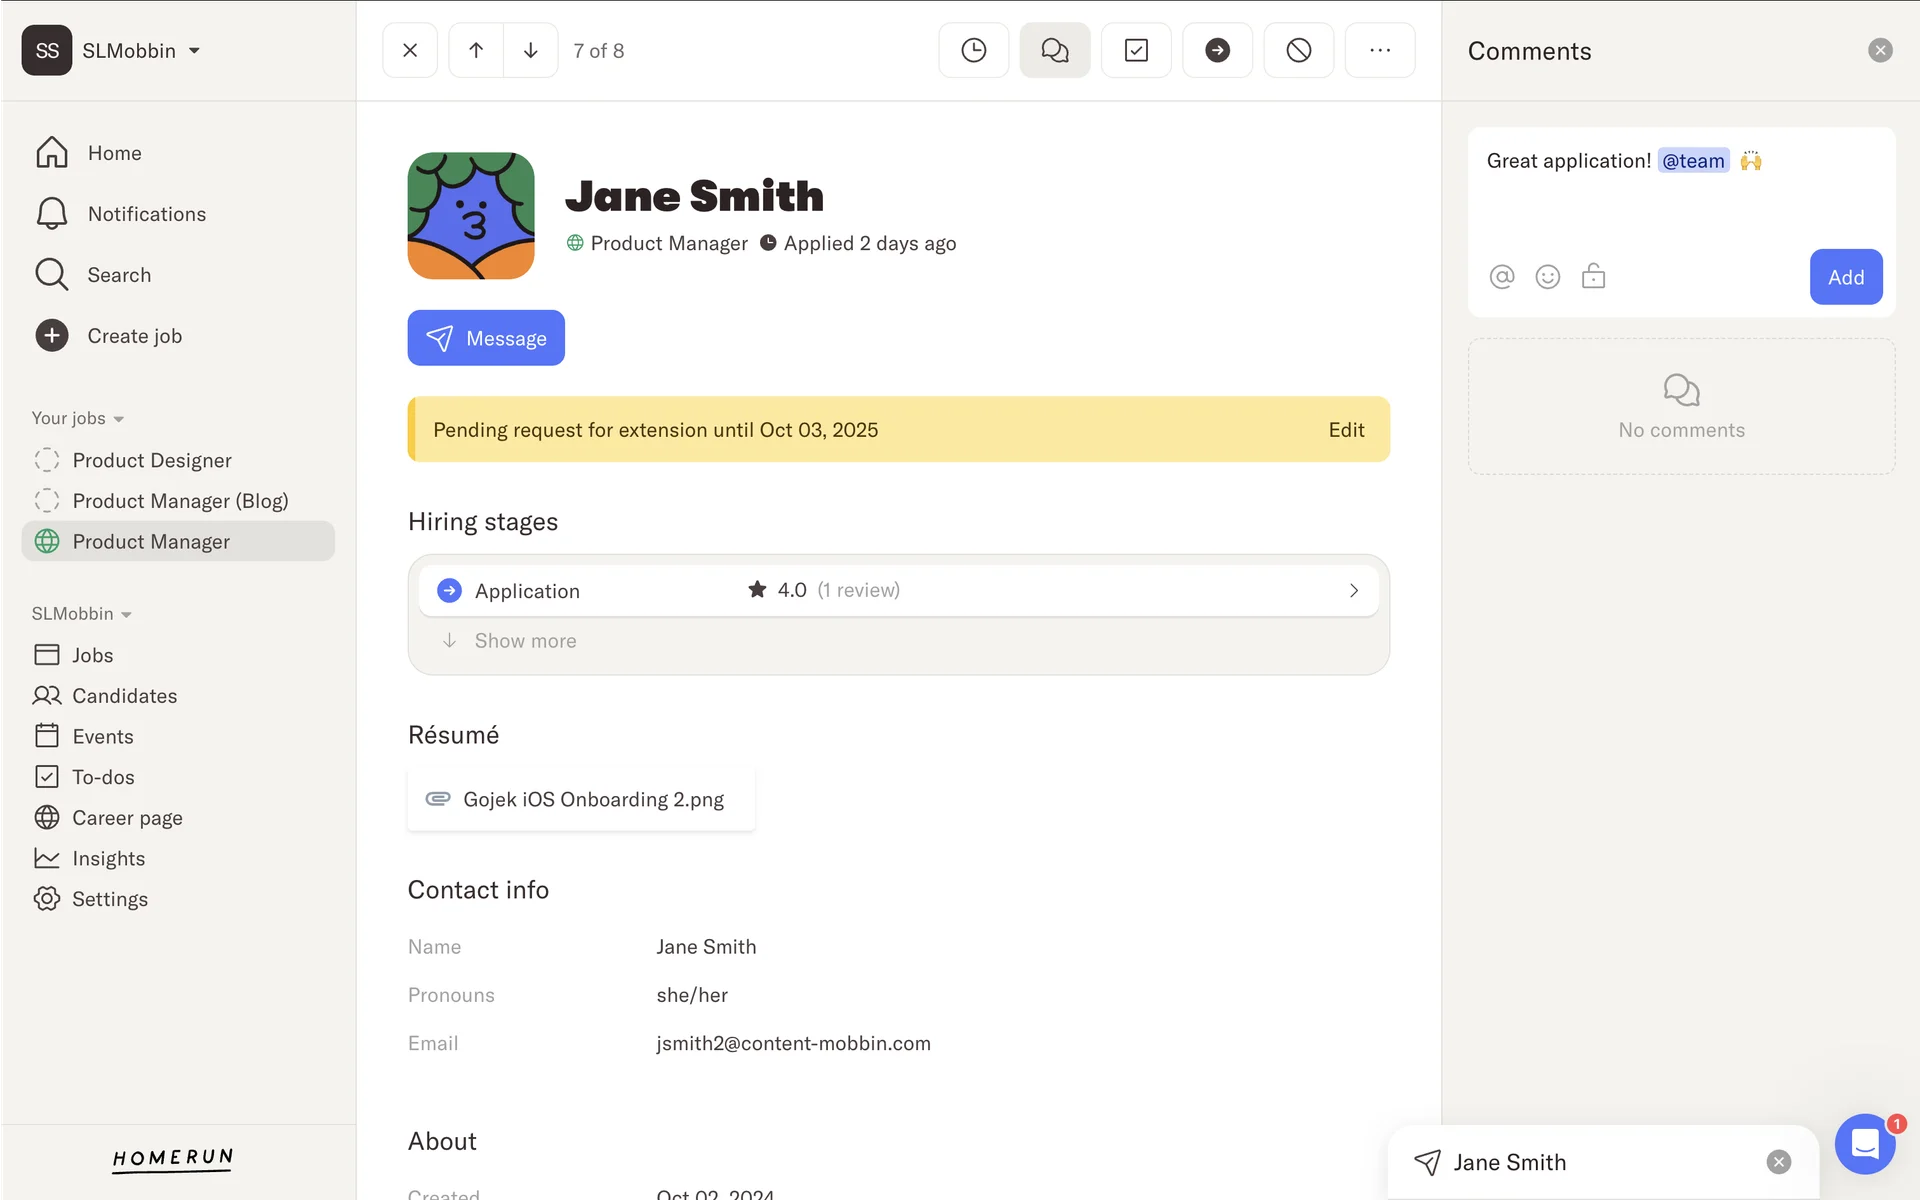Open Insights in the sidebar
The width and height of the screenshot is (1920, 1200).
tap(108, 859)
